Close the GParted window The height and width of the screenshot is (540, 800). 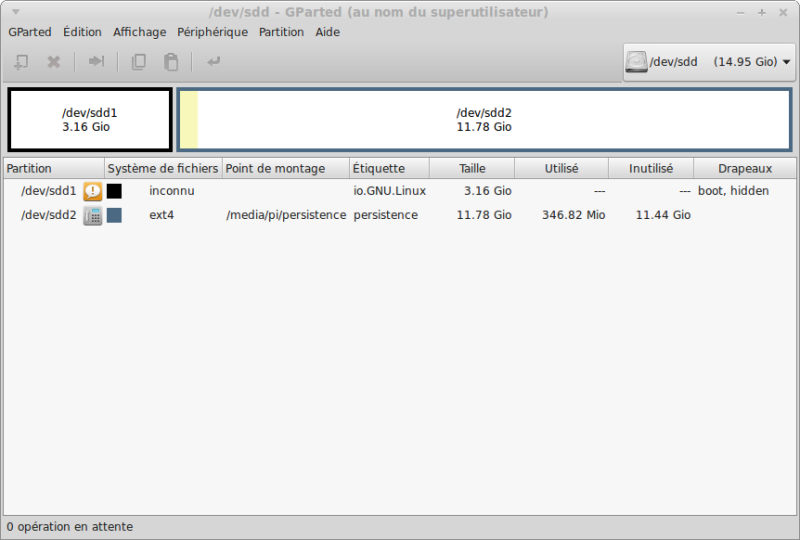point(783,12)
